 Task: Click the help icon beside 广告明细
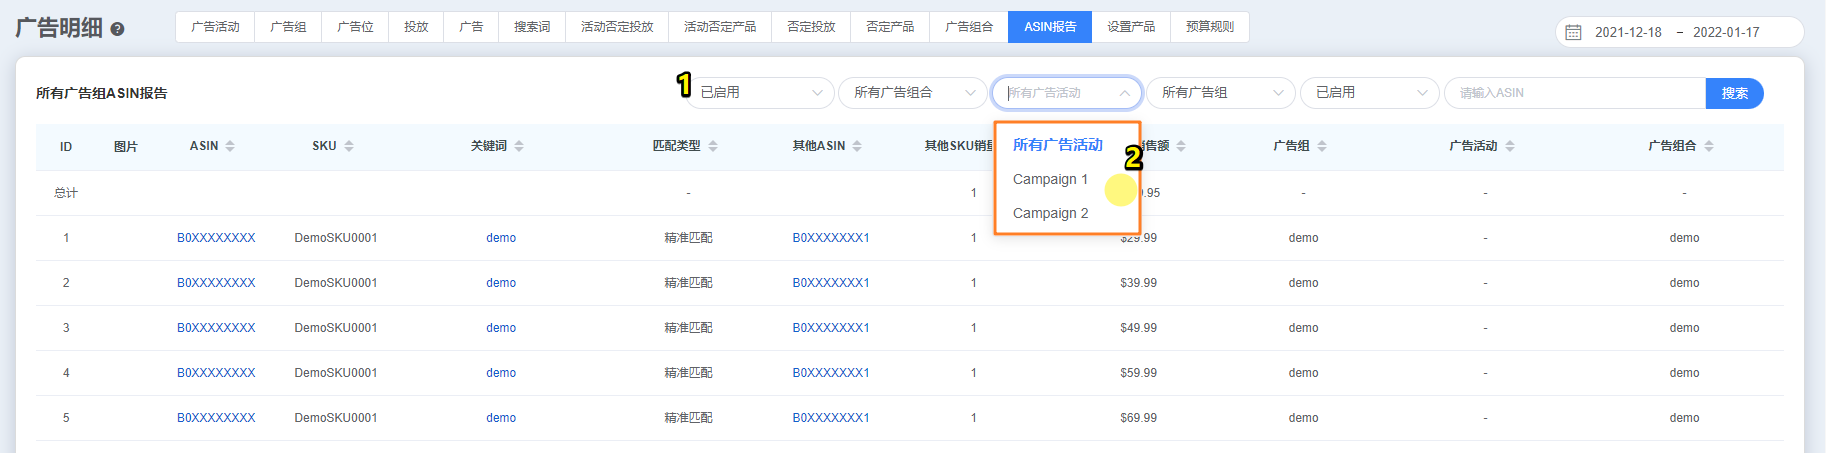[x=117, y=29]
